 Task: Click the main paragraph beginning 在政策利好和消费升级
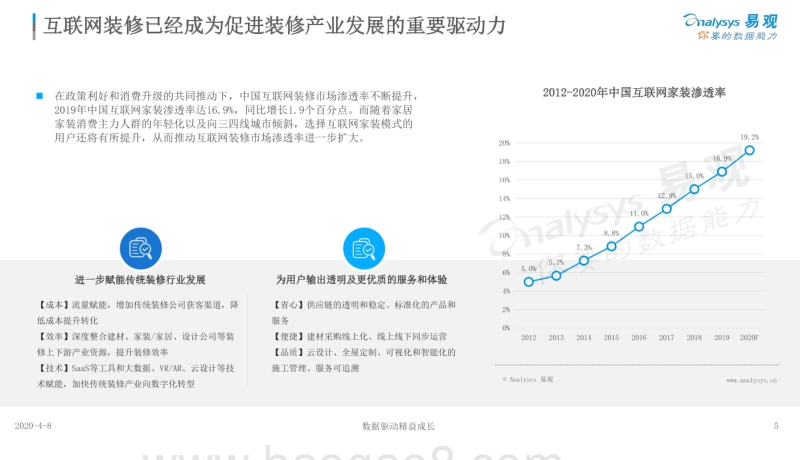(236, 117)
